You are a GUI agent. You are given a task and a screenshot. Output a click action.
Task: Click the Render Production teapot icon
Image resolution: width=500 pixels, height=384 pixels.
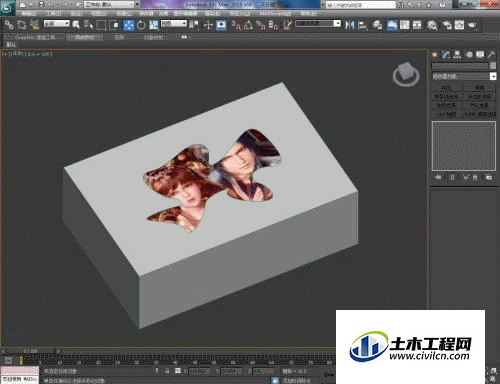coord(472,25)
